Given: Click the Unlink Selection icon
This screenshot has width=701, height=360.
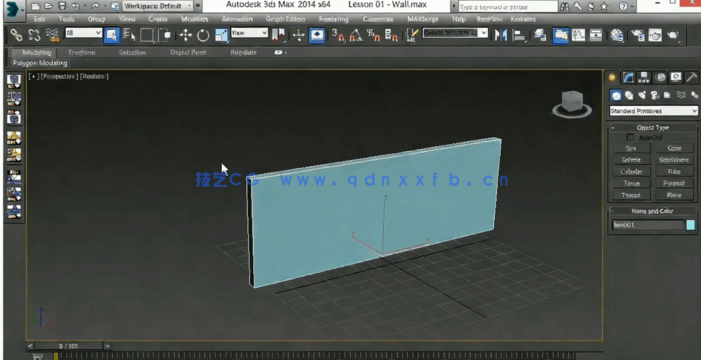Looking at the screenshot, I should tap(34, 34).
